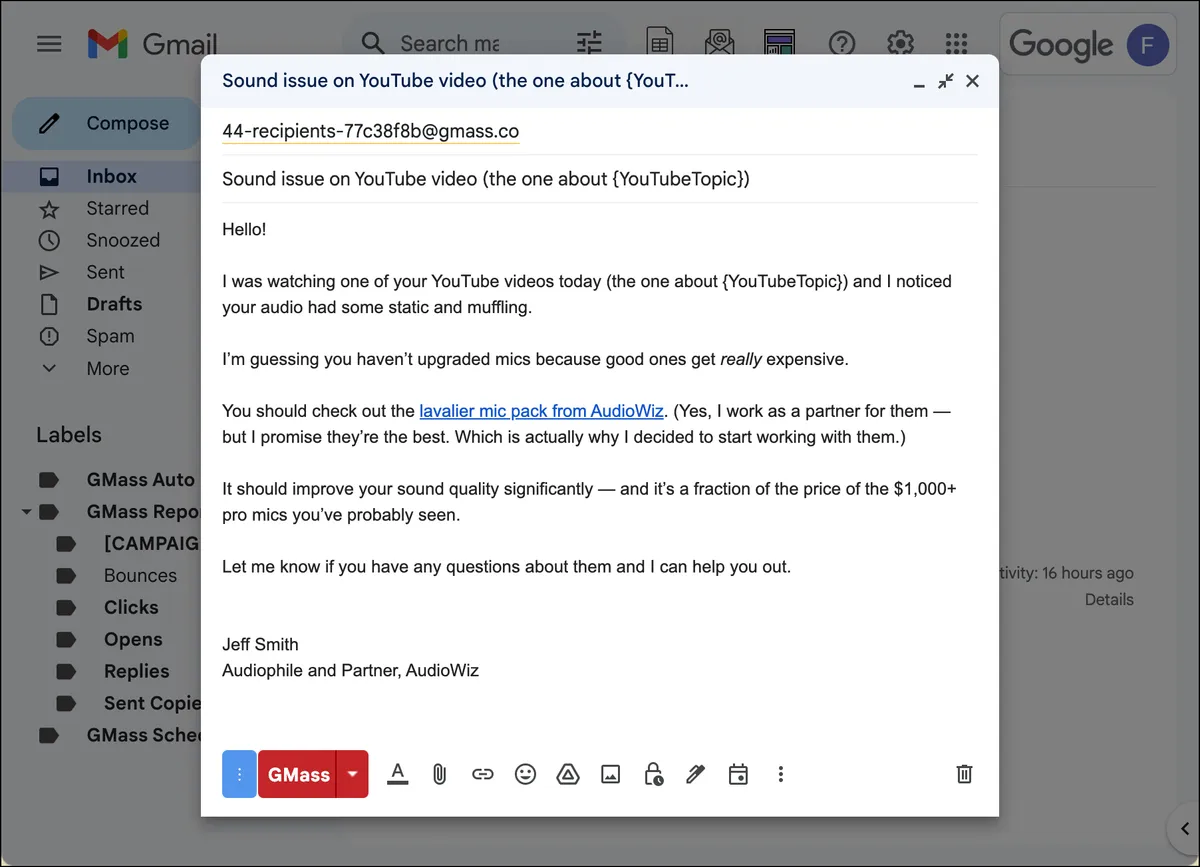Toggle confidential mode lock icon
1200x867 pixels.
[653, 774]
